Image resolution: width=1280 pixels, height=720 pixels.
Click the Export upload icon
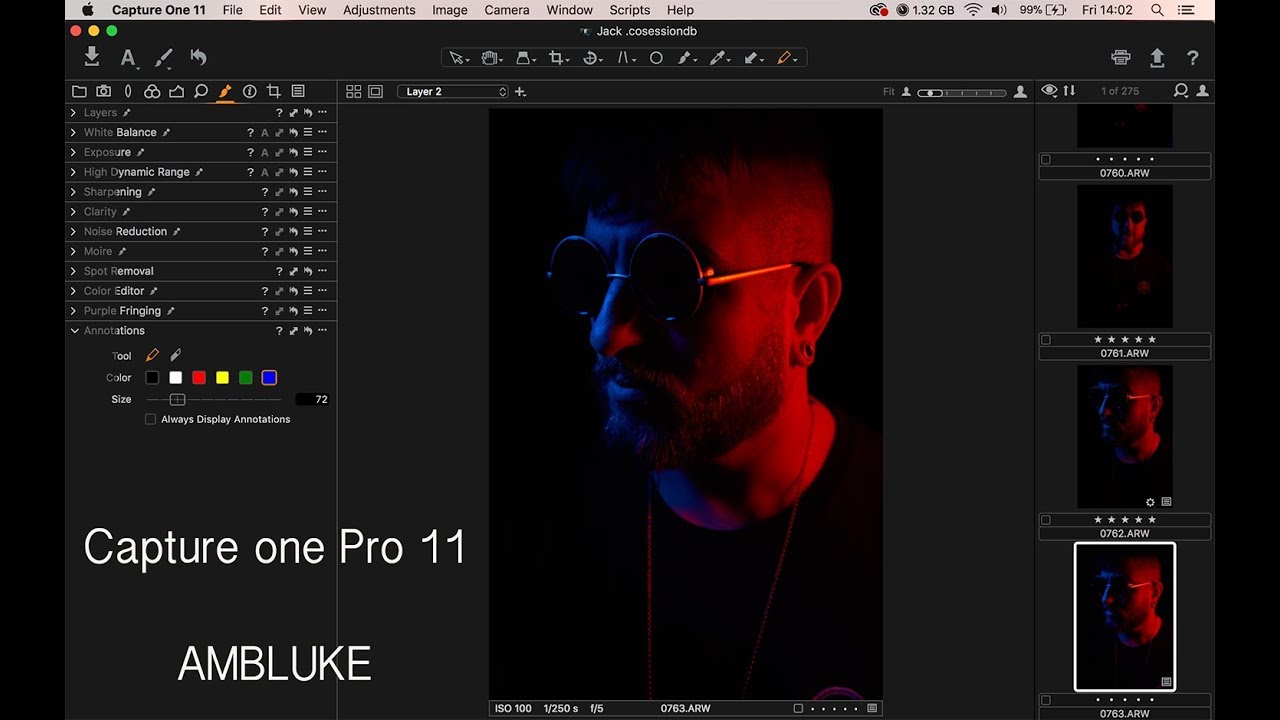[1157, 58]
